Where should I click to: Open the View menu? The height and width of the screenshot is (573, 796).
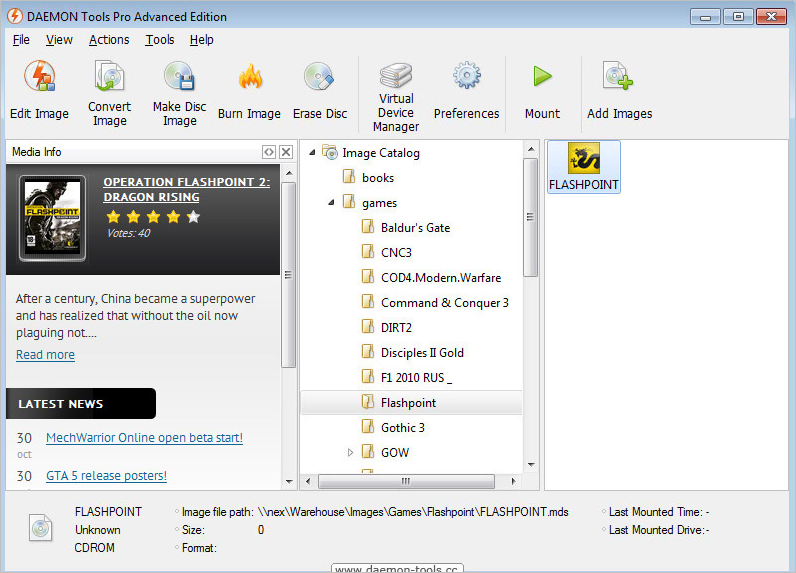pos(59,40)
